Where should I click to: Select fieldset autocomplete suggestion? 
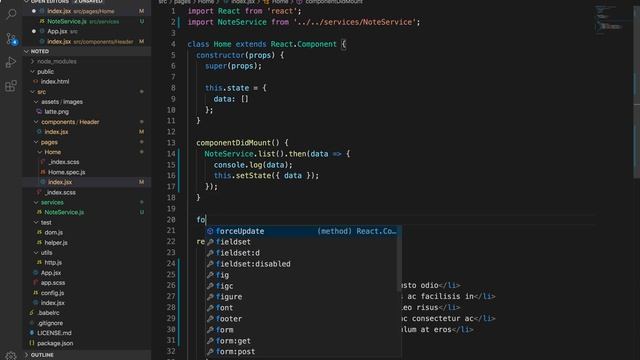tap(303, 242)
